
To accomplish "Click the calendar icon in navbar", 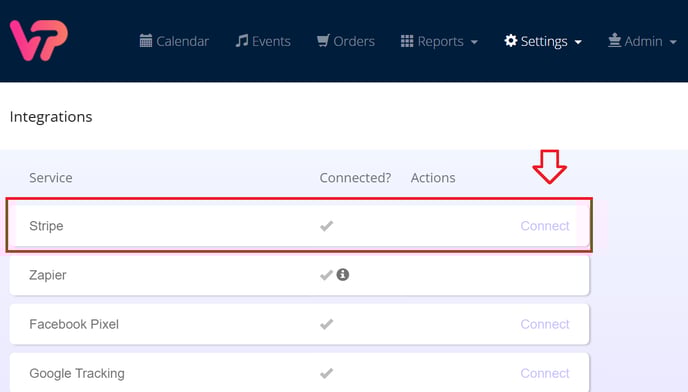I will click(146, 41).
